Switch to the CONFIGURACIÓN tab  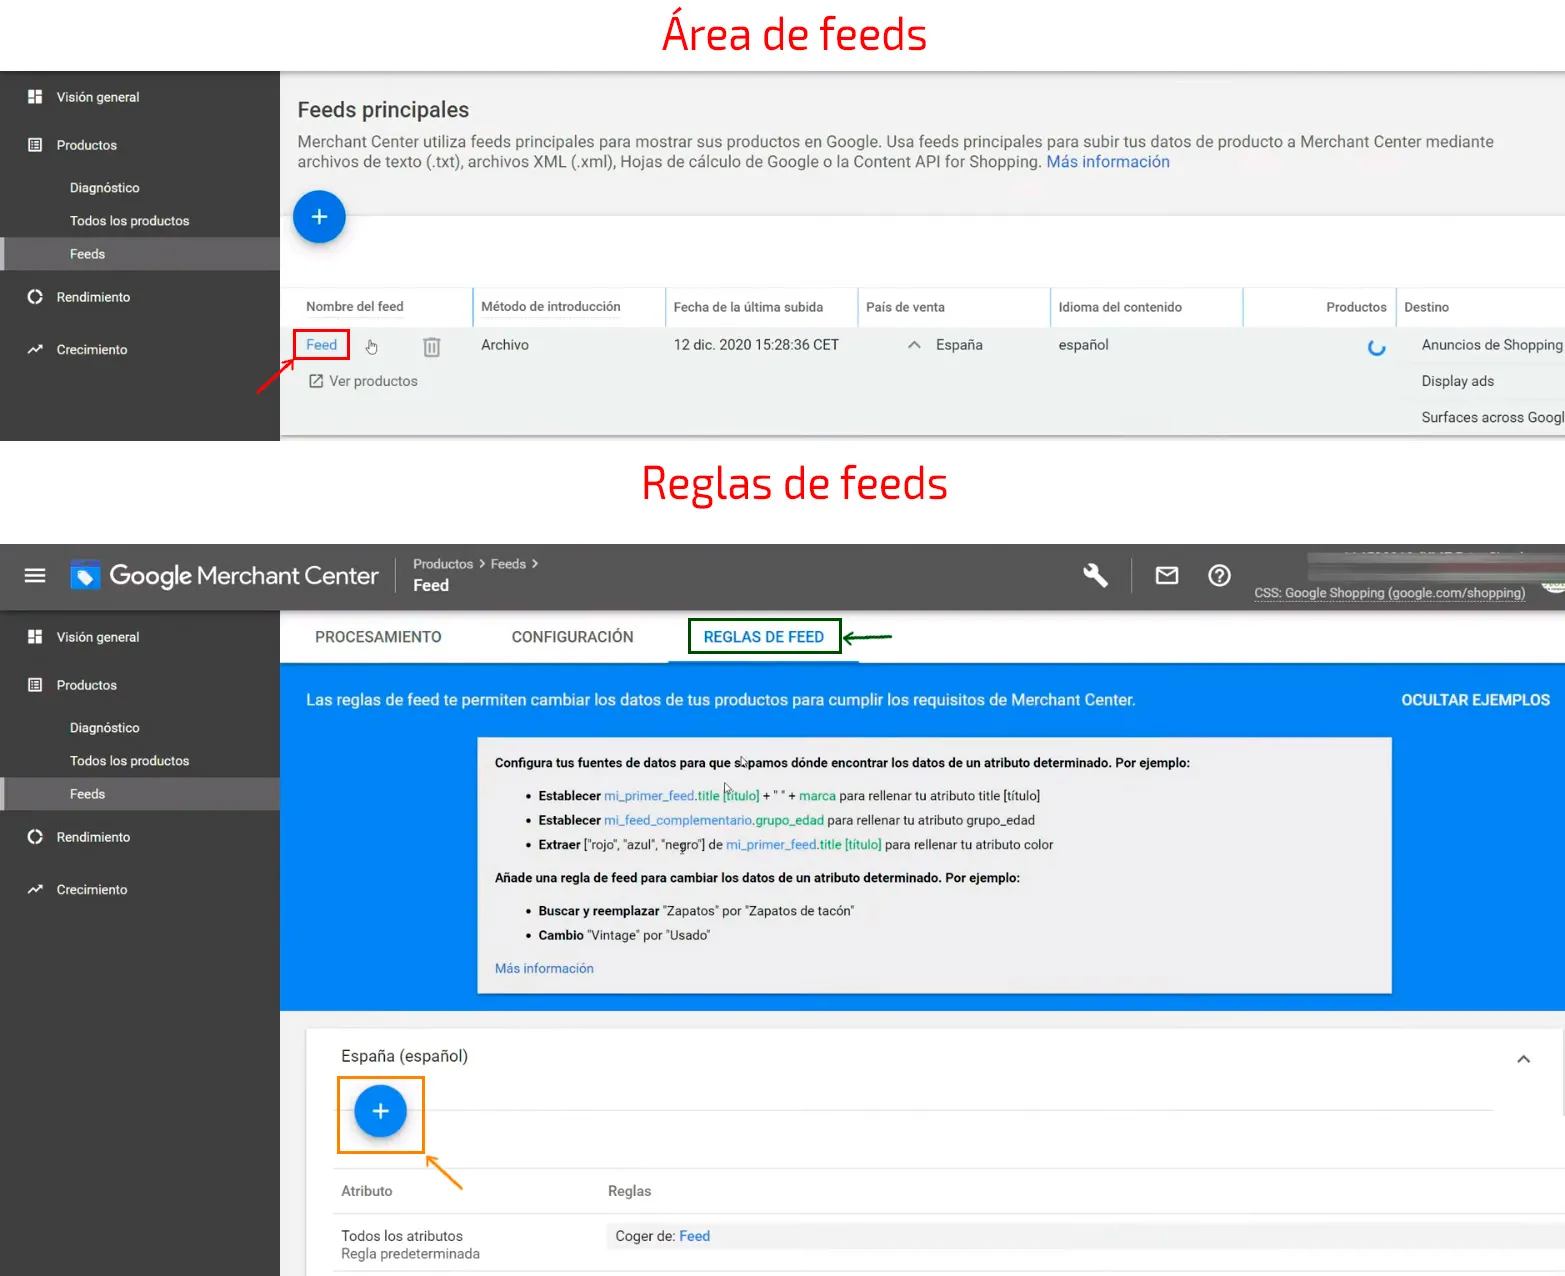pyautogui.click(x=572, y=637)
